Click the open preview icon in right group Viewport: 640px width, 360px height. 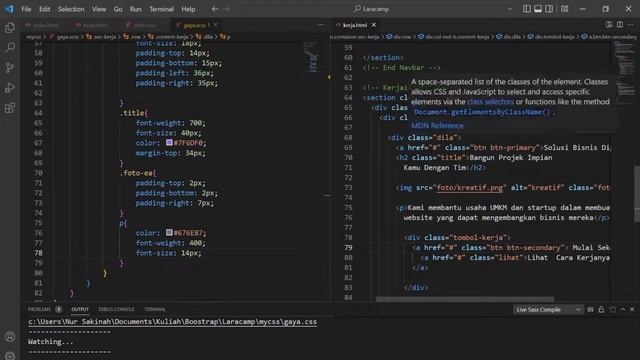click(x=609, y=25)
